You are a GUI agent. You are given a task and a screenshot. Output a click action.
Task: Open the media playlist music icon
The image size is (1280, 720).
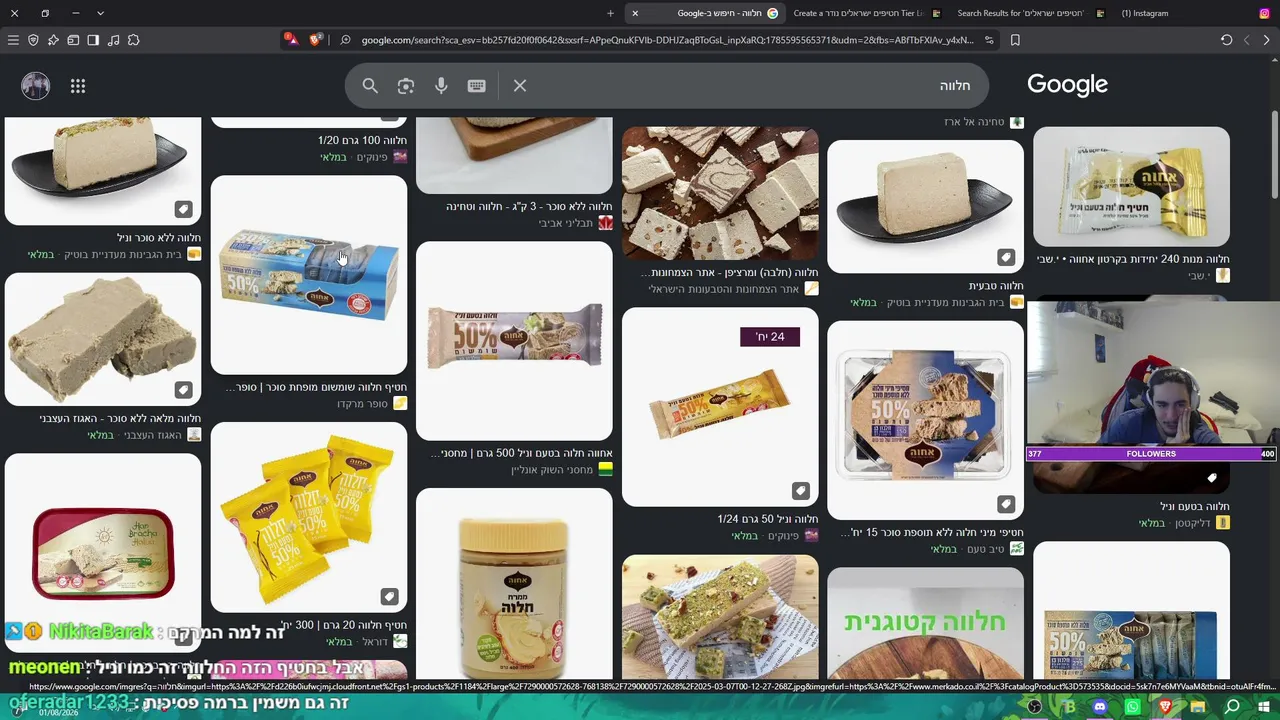coord(113,40)
